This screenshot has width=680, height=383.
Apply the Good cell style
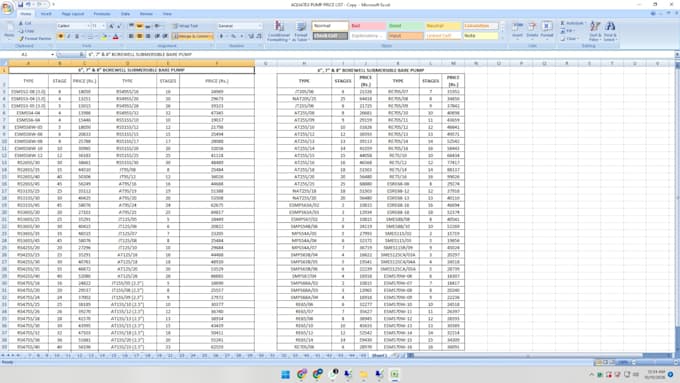point(405,26)
